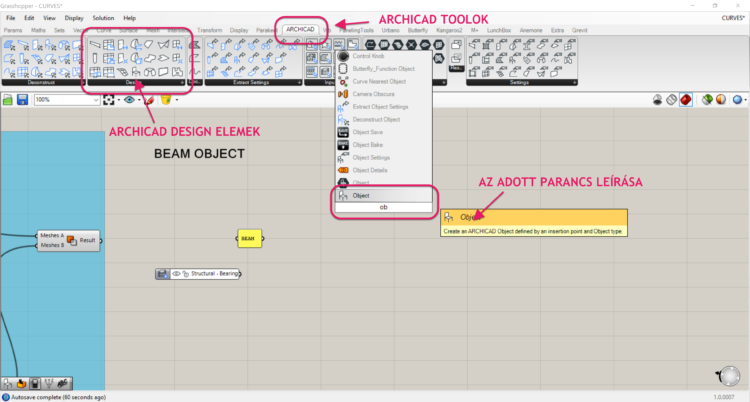This screenshot has width=750, height=402.
Task: Open the blue sphere preview color option
Action: pyautogui.click(x=737, y=100)
